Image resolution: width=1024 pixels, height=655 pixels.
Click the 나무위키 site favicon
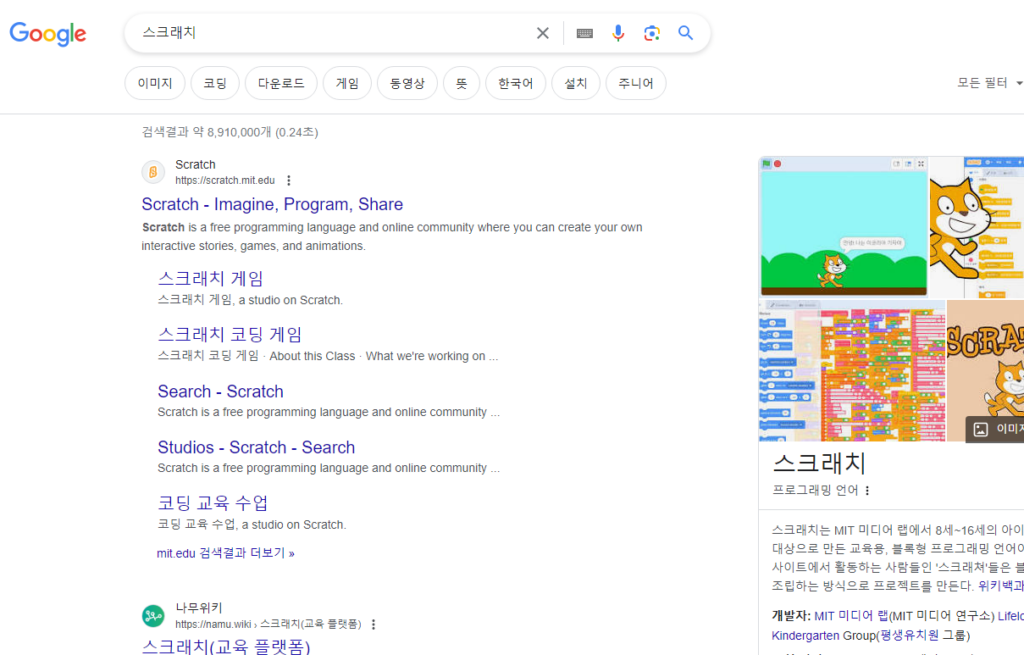(153, 615)
